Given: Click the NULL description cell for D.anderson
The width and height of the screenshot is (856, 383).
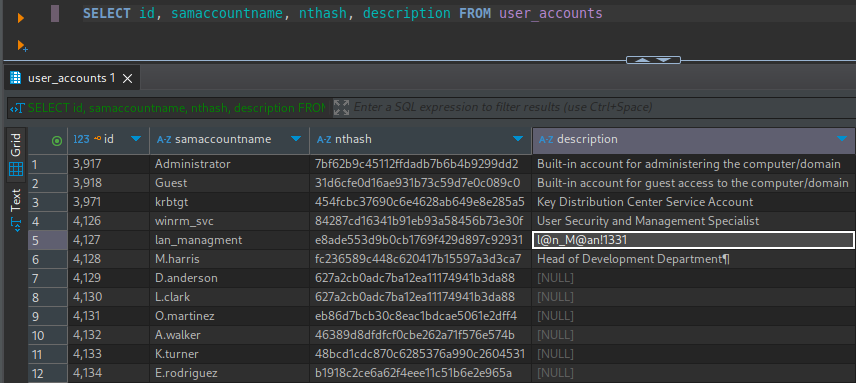Looking at the screenshot, I should pos(694,278).
